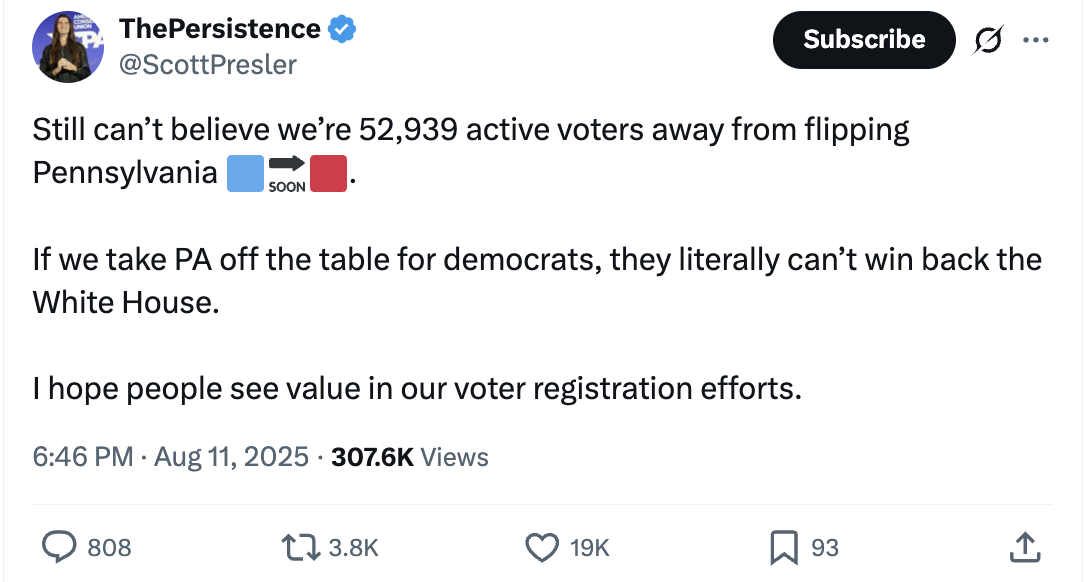This screenshot has width=1084, height=582.
Task: Click the 19K likes count
Action: tap(589, 547)
